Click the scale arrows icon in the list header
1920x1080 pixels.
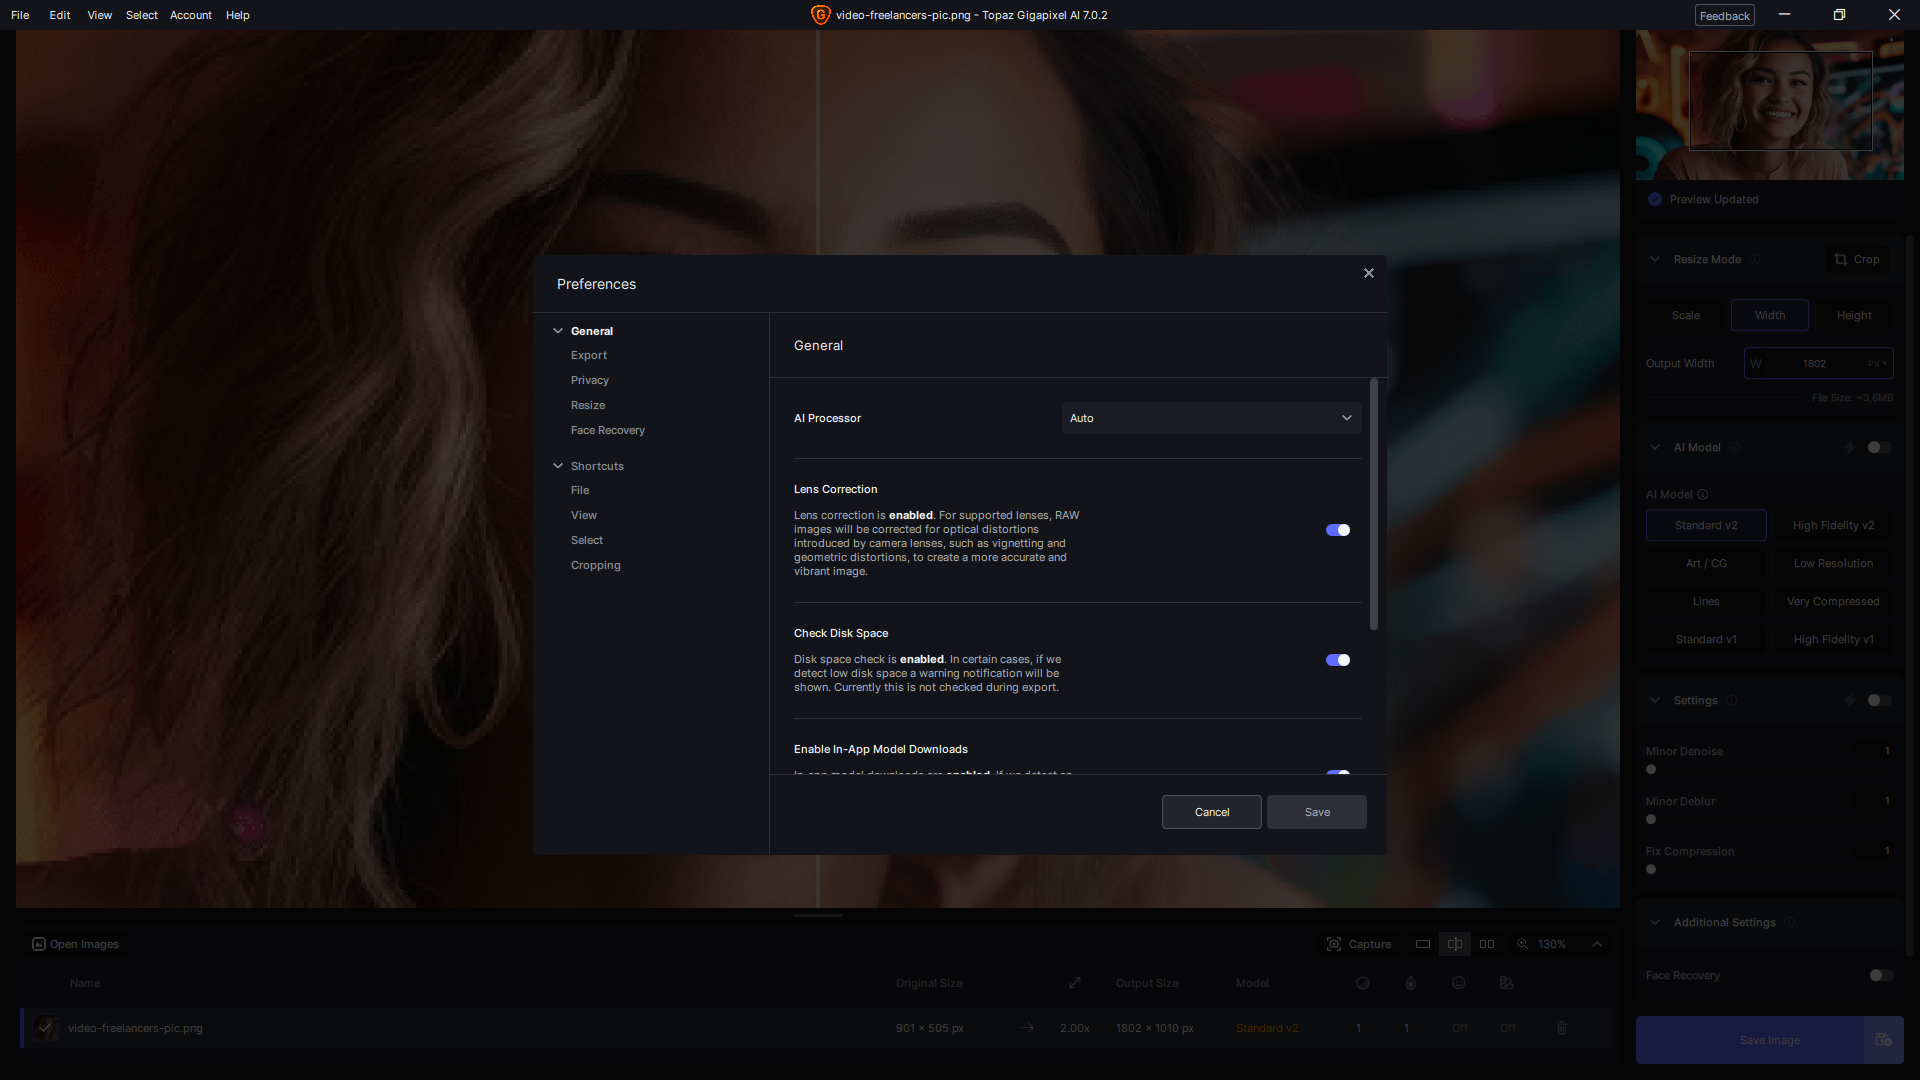tap(1075, 983)
